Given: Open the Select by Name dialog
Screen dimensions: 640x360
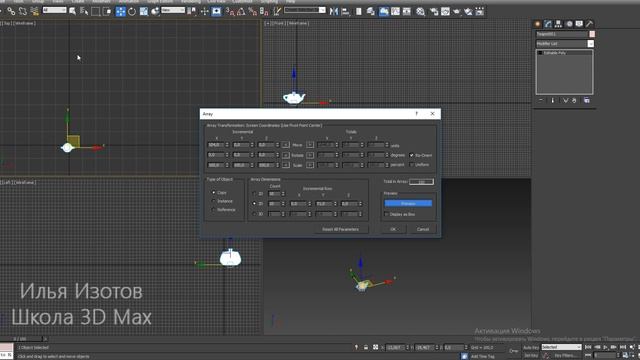Looking at the screenshot, I should (x=84, y=11).
